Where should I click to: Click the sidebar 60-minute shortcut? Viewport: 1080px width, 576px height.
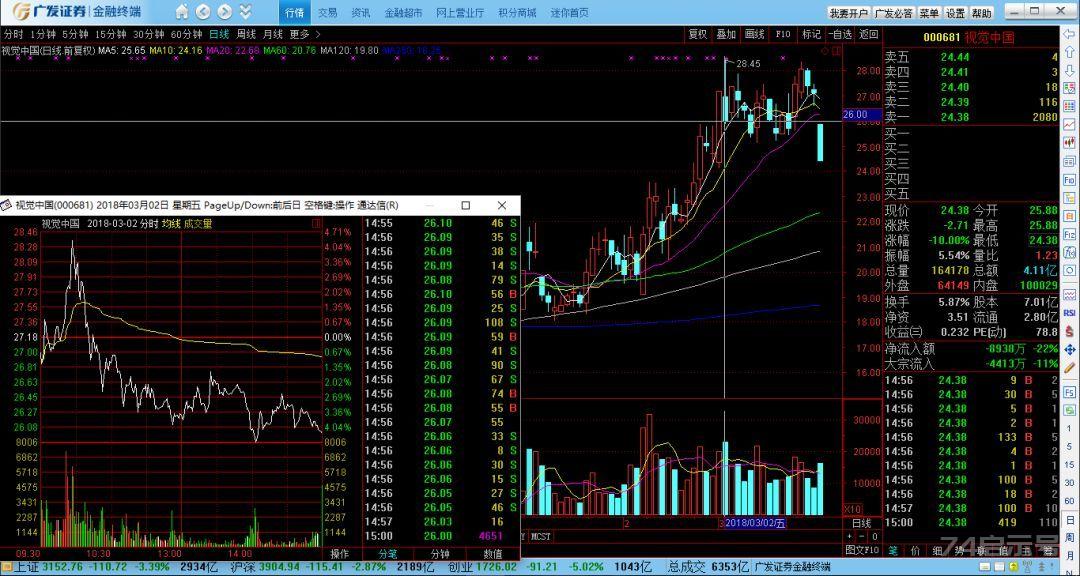click(x=1070, y=501)
